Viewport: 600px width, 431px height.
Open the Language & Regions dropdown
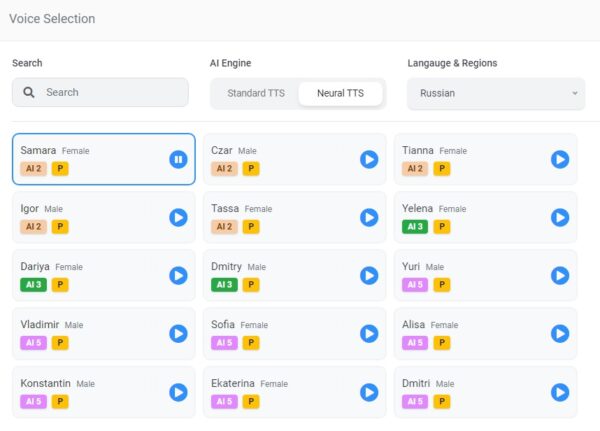tap(495, 93)
